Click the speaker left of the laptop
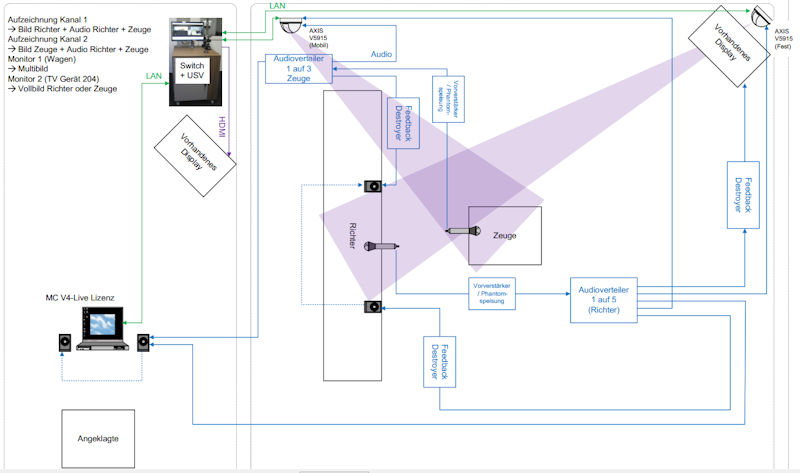Screen dimensions: 800x473 pos(64,342)
